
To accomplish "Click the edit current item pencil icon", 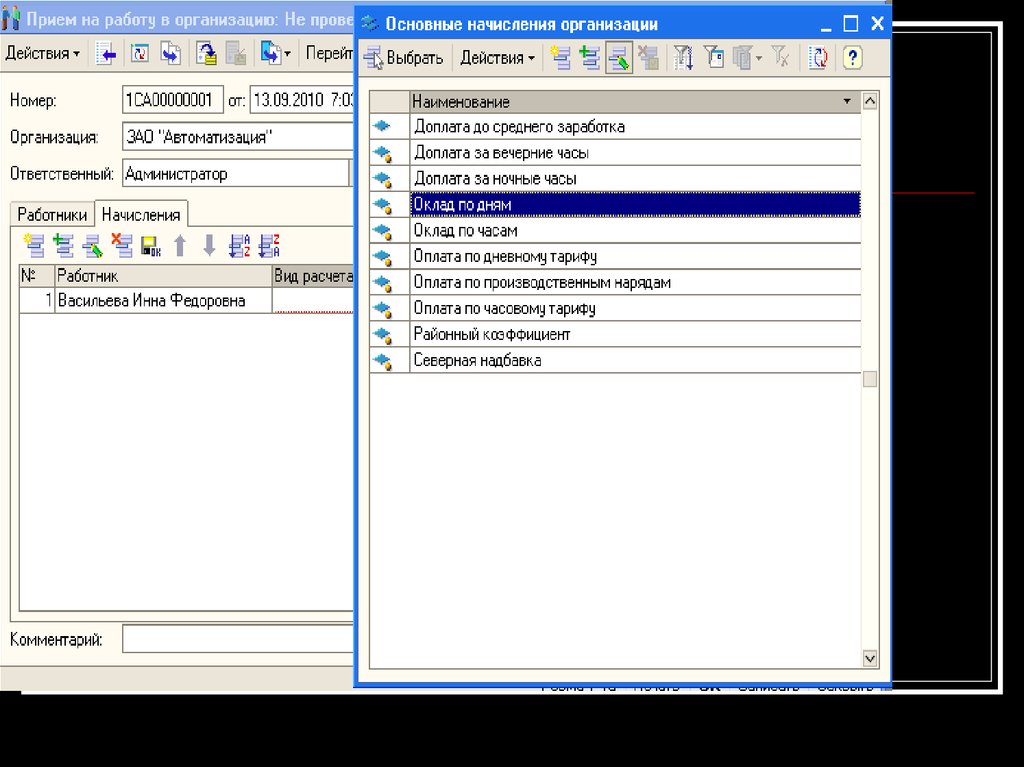I will (x=618, y=58).
